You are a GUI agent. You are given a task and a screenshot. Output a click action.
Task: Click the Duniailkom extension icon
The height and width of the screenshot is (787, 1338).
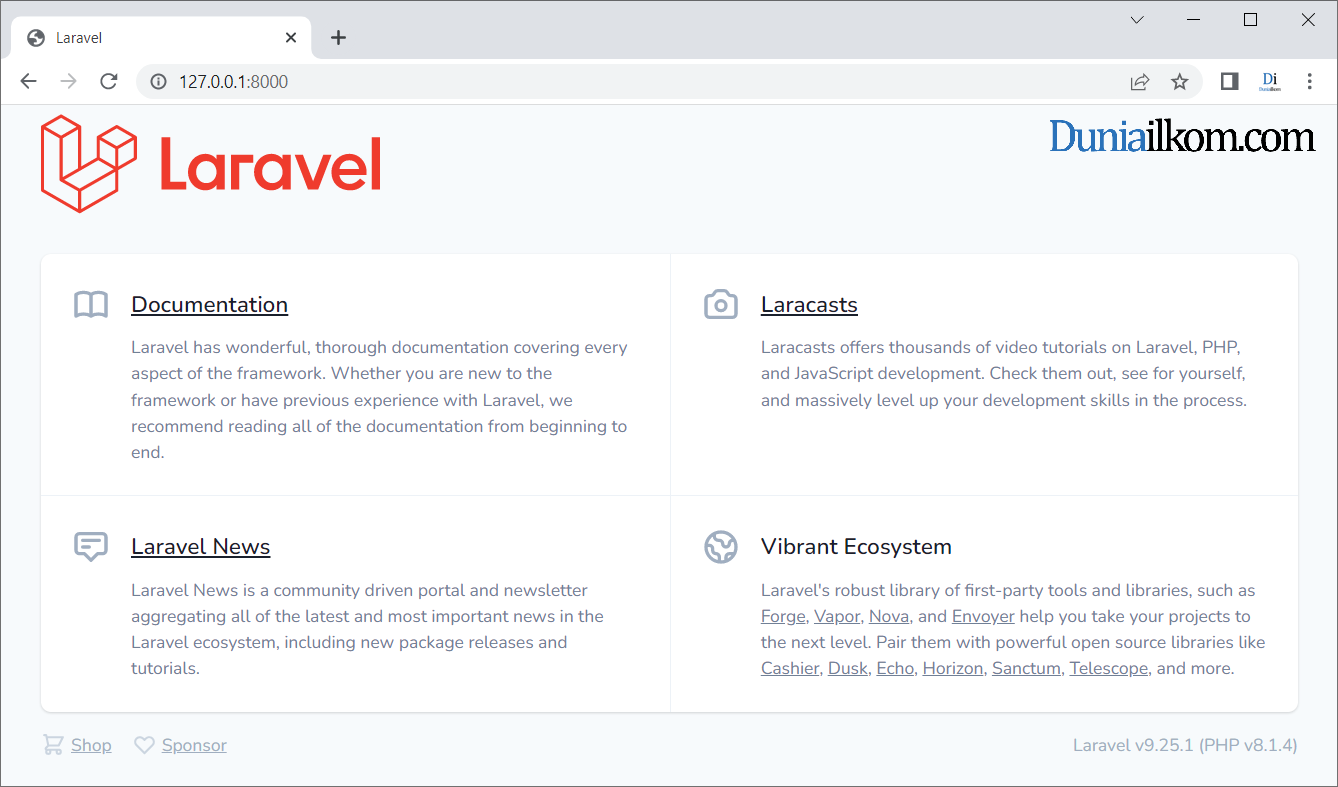tap(1270, 82)
